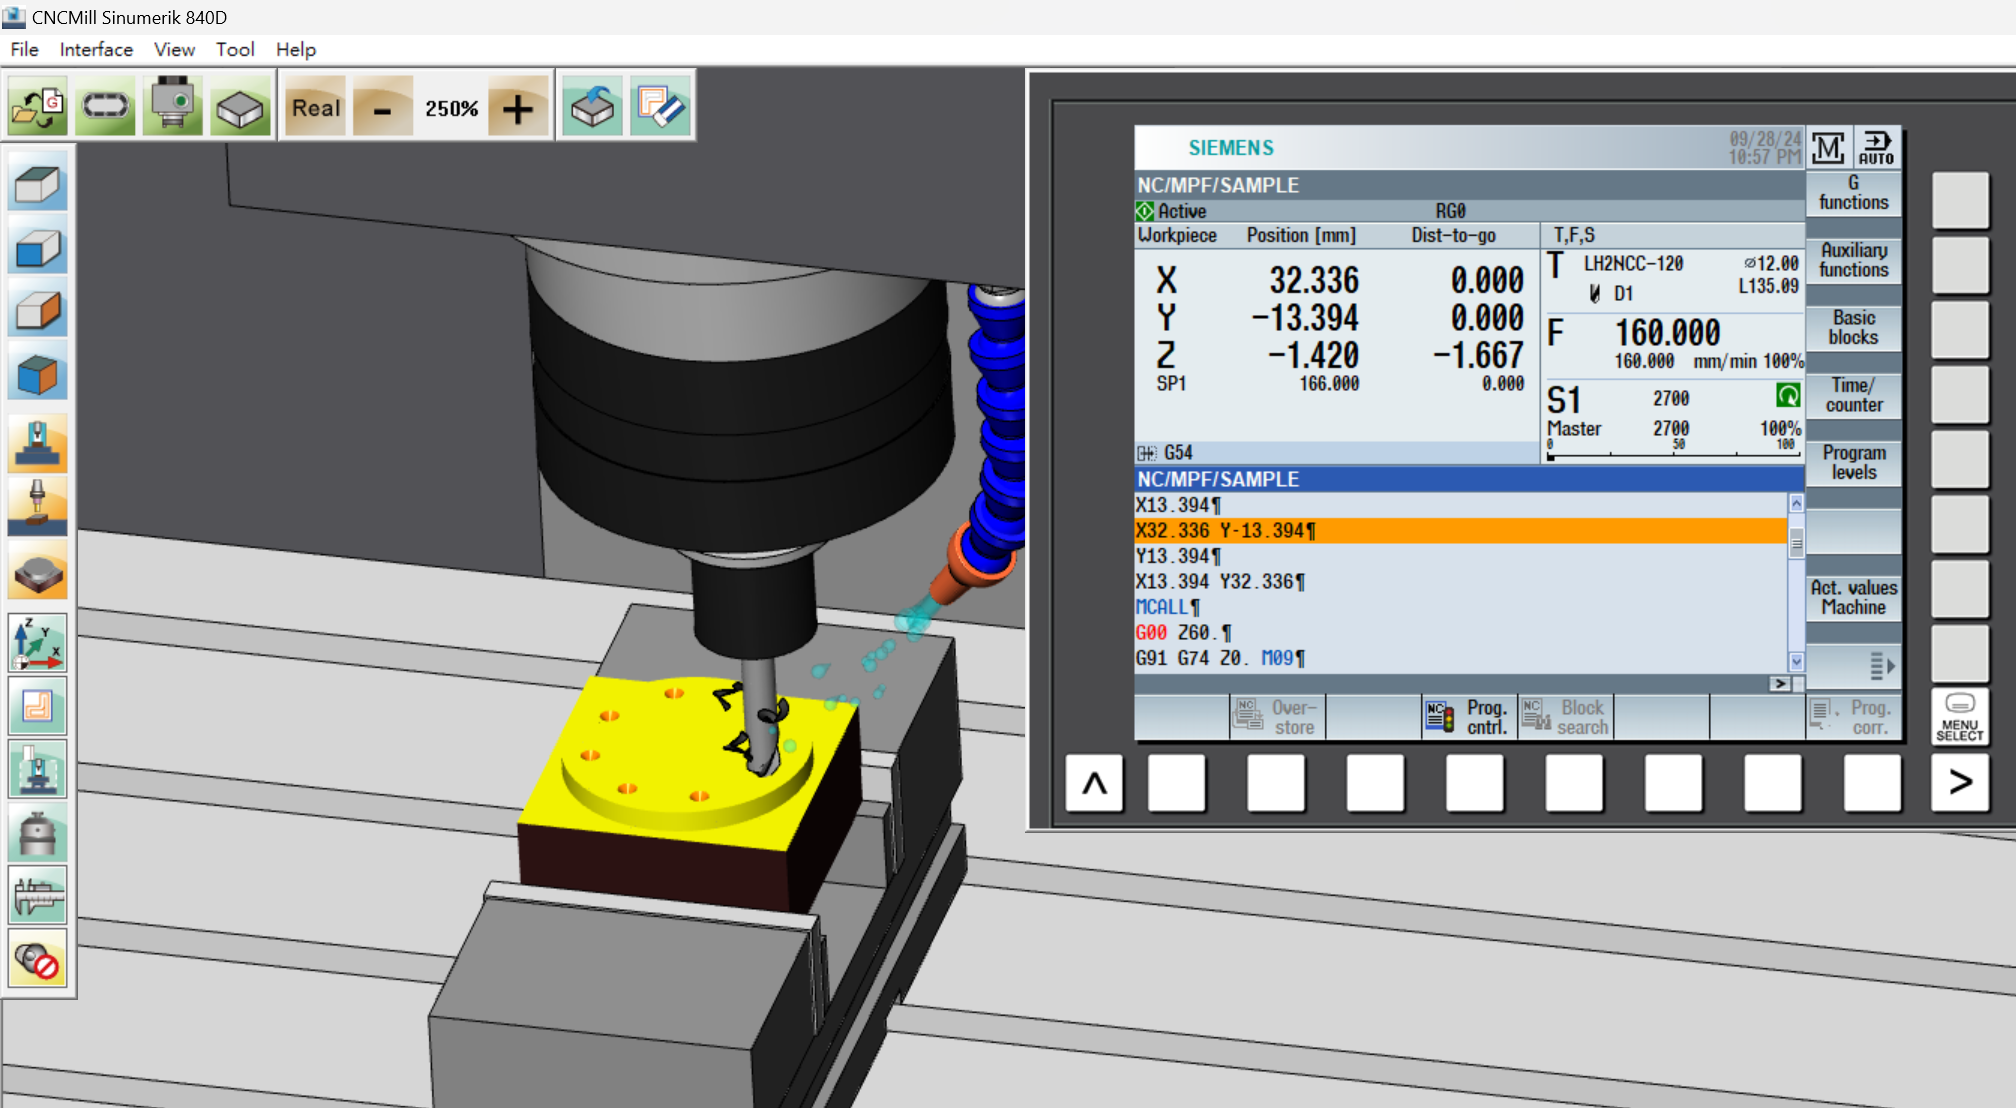Click the Prog. corr. softkey
The height and width of the screenshot is (1108, 2016).
pos(1853,717)
